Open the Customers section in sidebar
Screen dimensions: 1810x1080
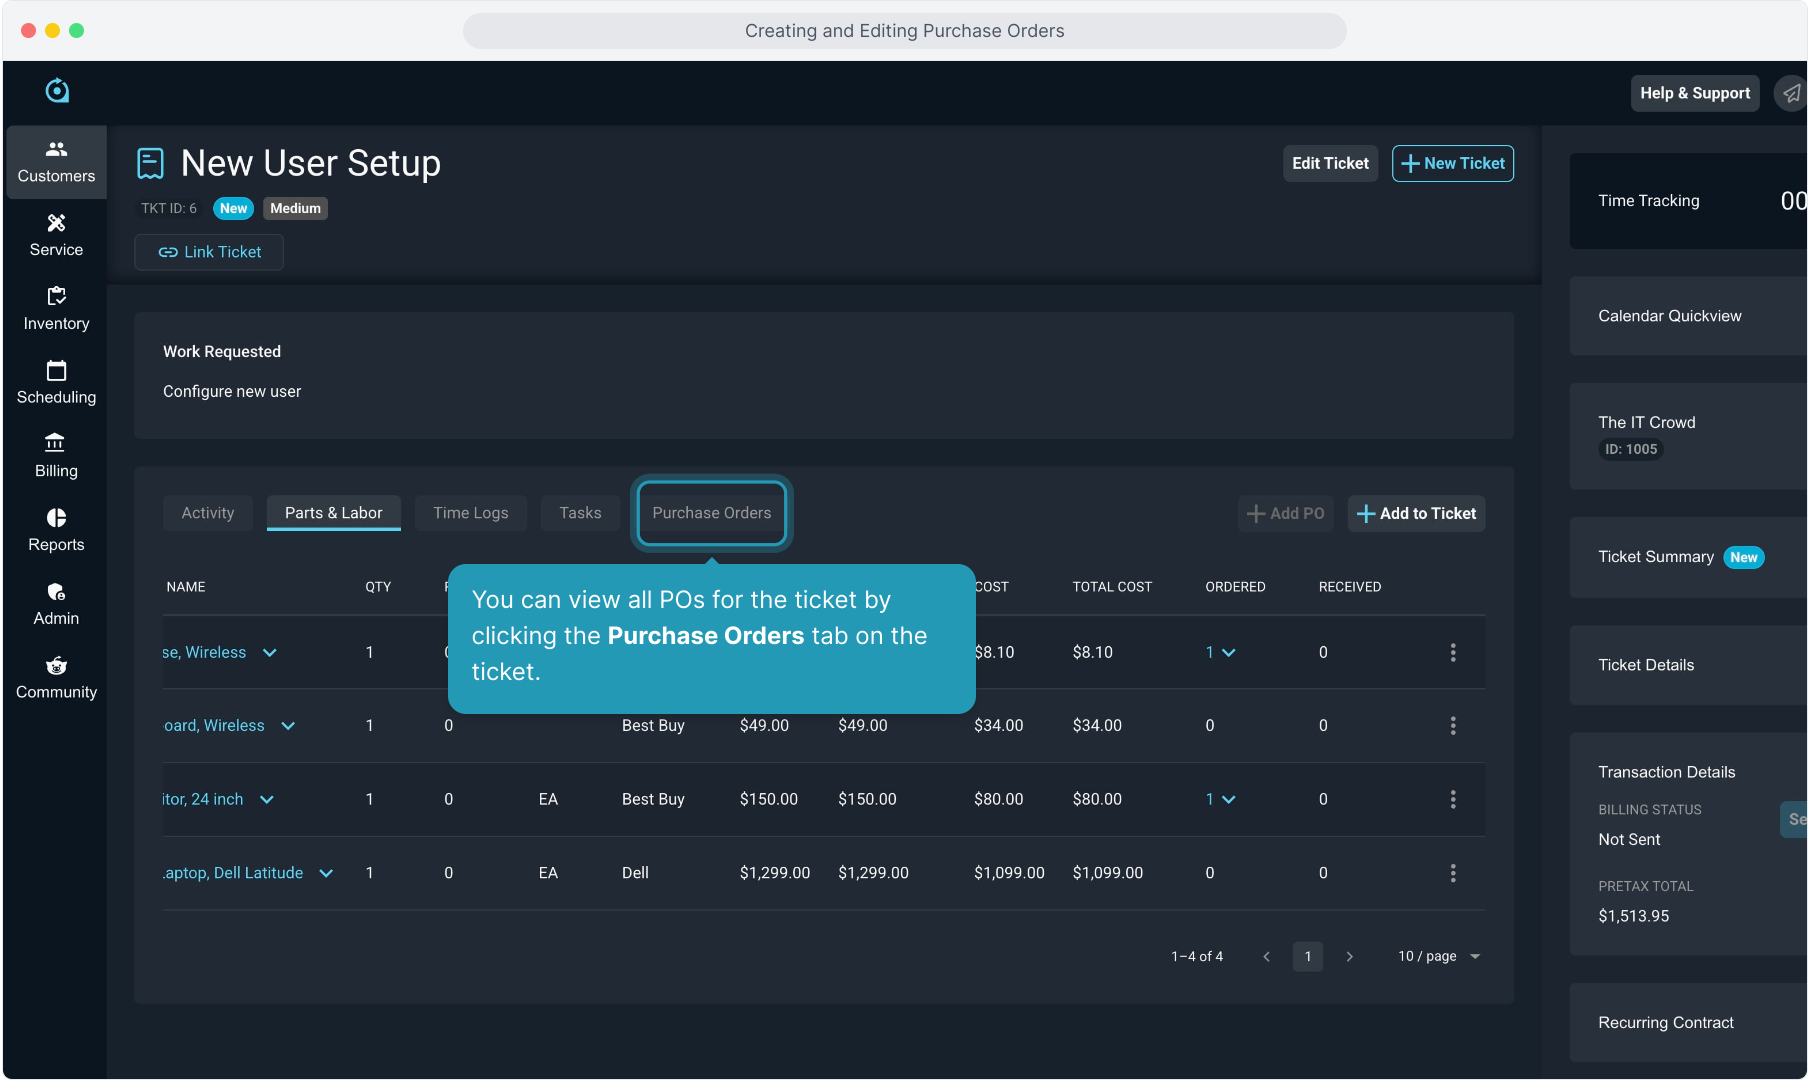[56, 161]
